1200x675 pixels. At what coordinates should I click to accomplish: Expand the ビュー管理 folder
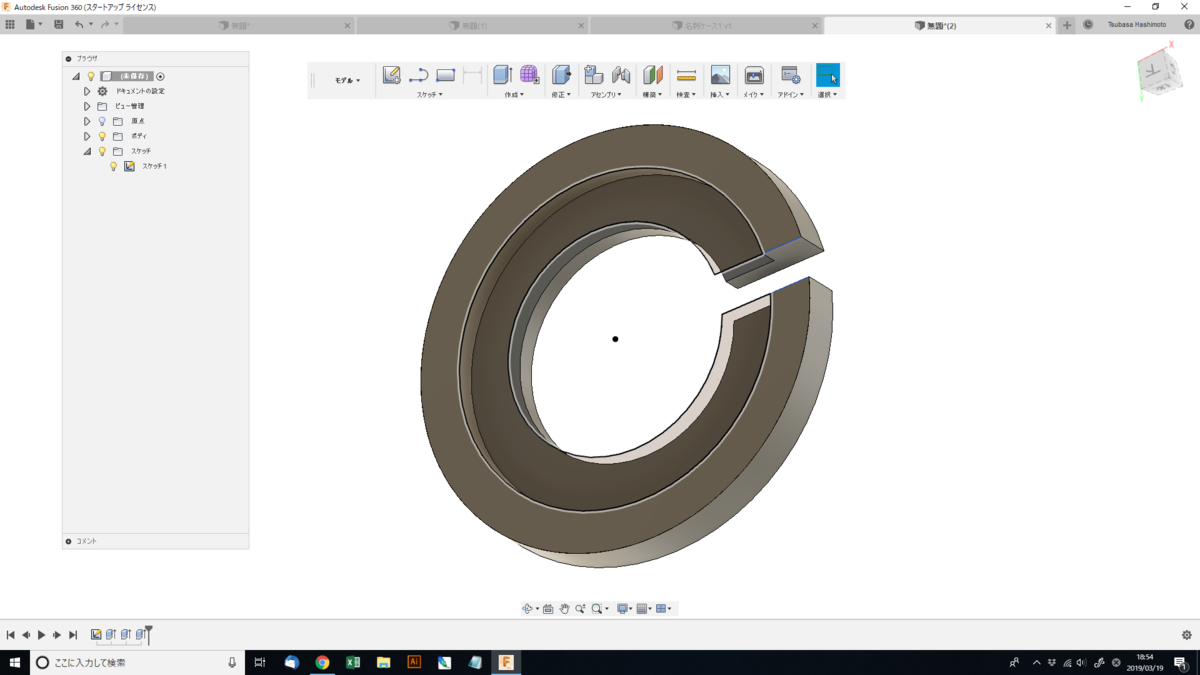(x=87, y=106)
